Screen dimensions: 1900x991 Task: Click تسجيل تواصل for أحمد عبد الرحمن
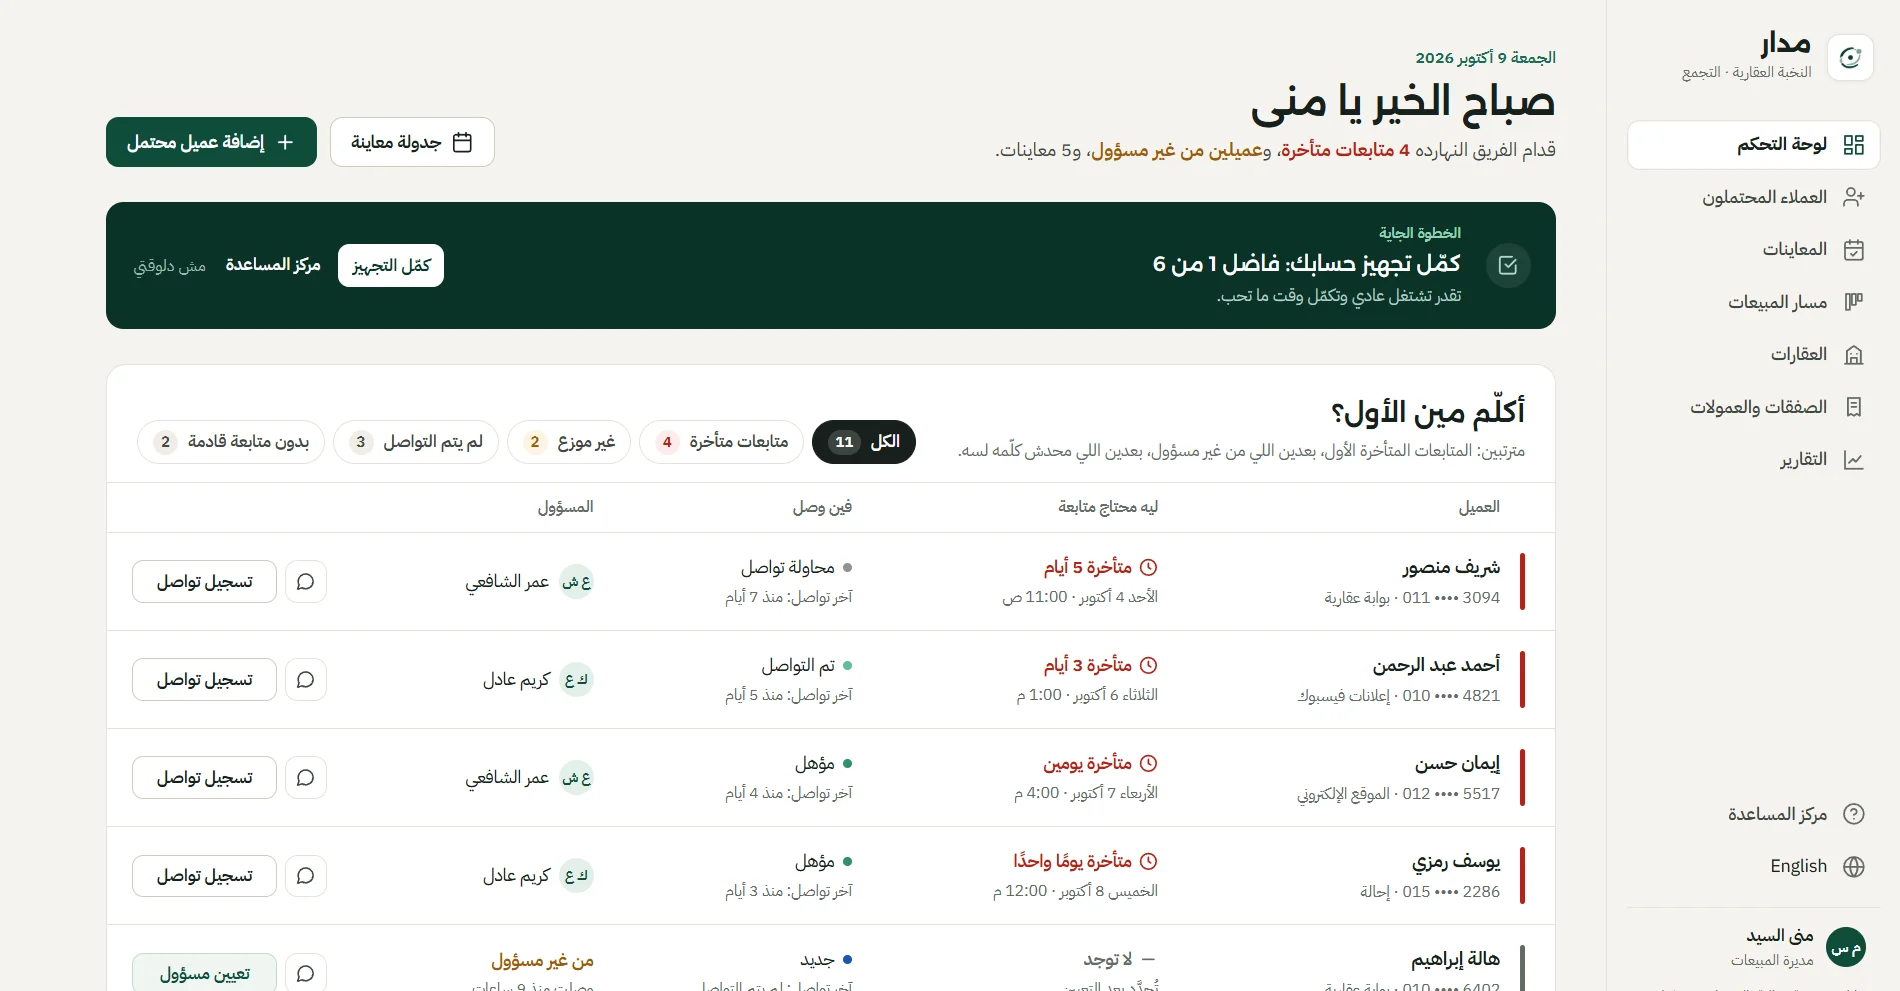[204, 680]
